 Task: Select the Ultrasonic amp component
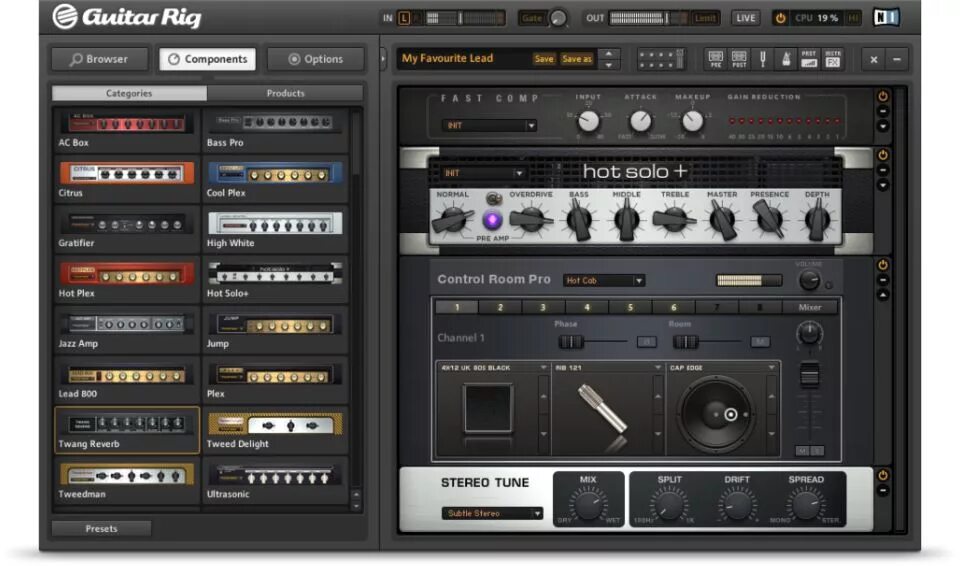[275, 482]
